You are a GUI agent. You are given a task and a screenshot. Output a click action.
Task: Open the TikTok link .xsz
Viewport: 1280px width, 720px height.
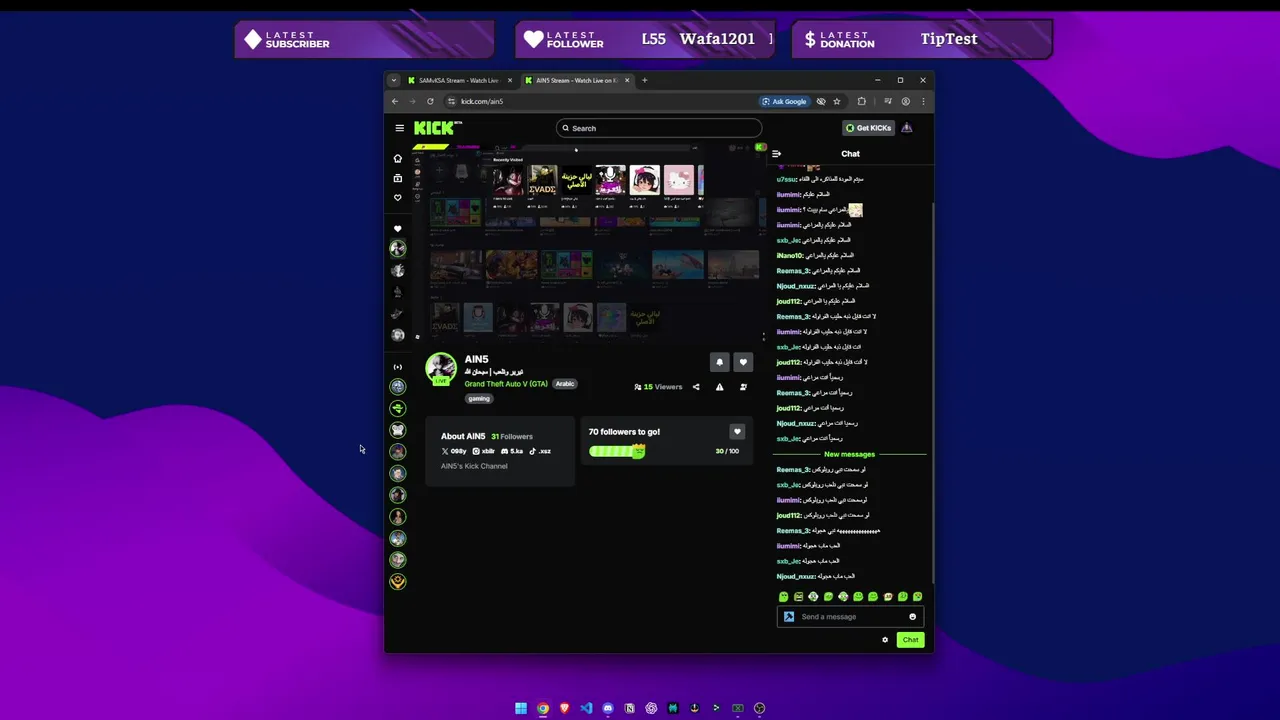540,451
